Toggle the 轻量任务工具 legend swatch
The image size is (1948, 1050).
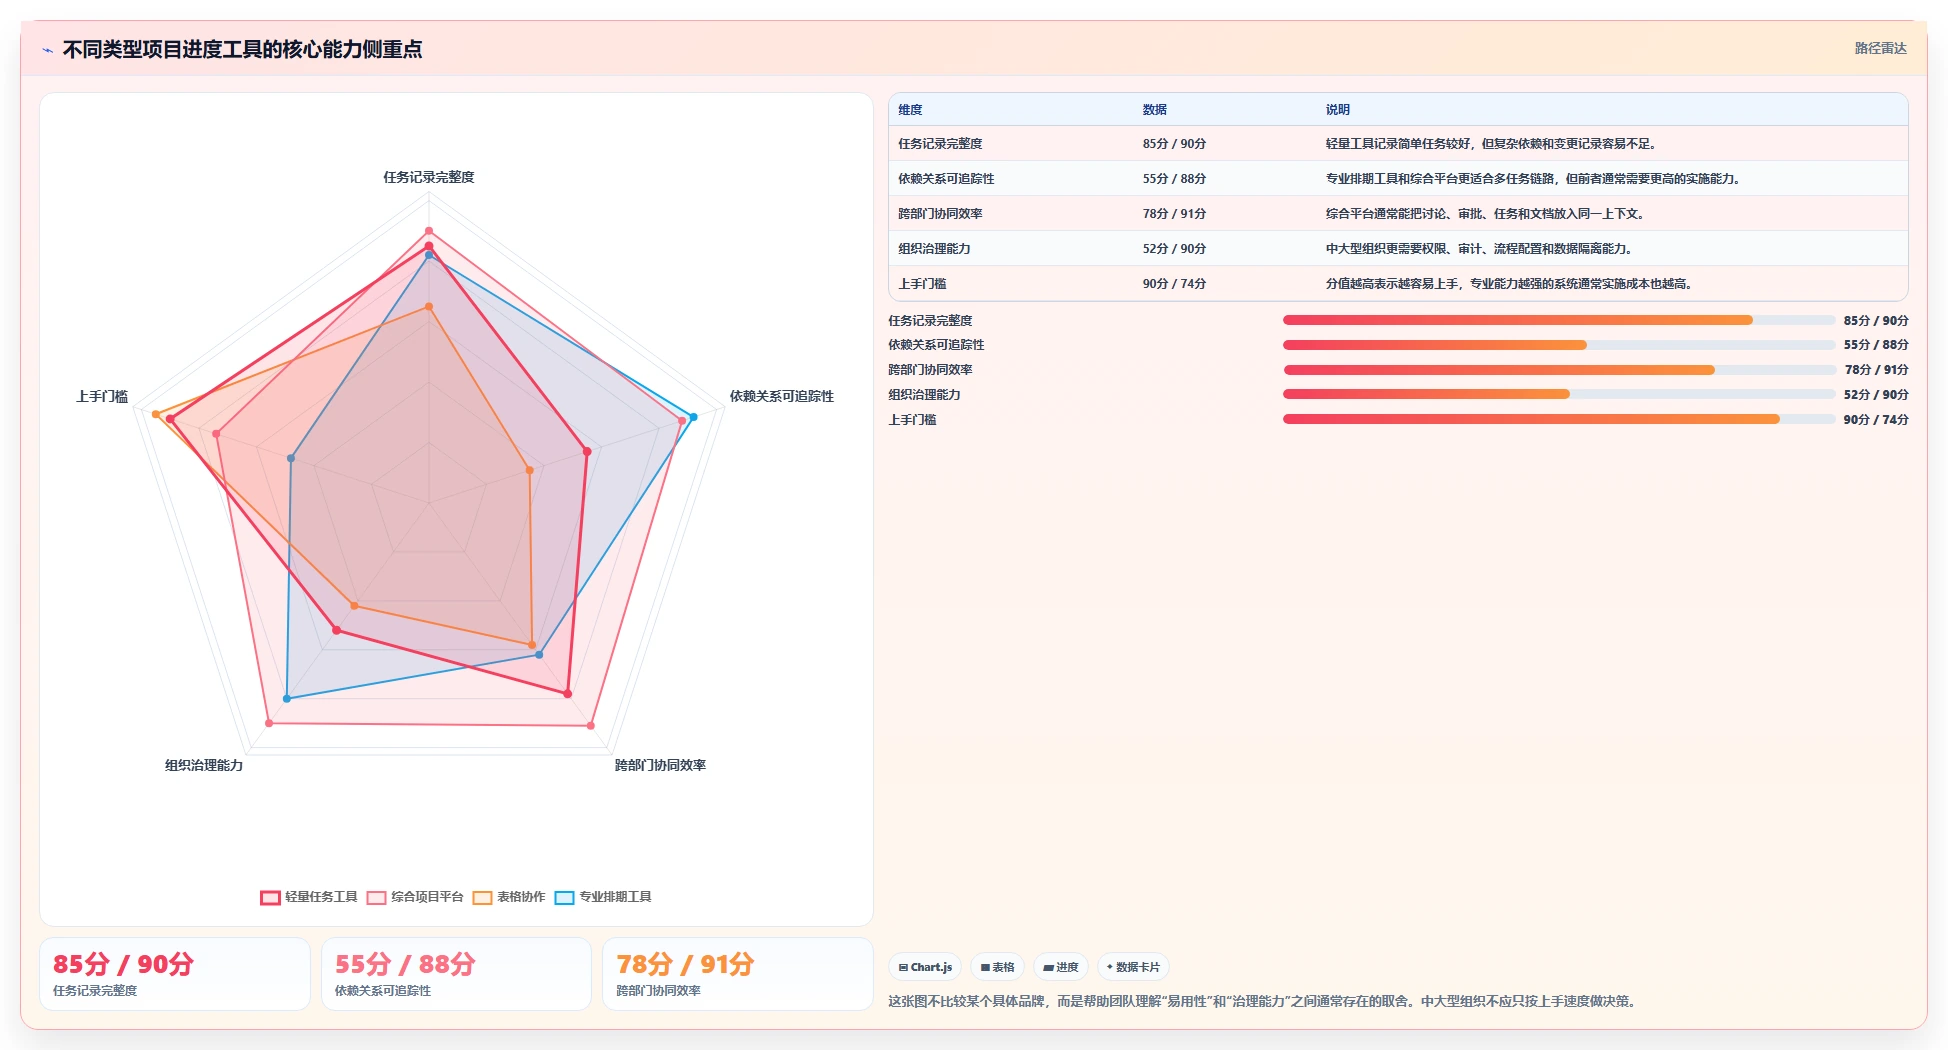[x=270, y=897]
